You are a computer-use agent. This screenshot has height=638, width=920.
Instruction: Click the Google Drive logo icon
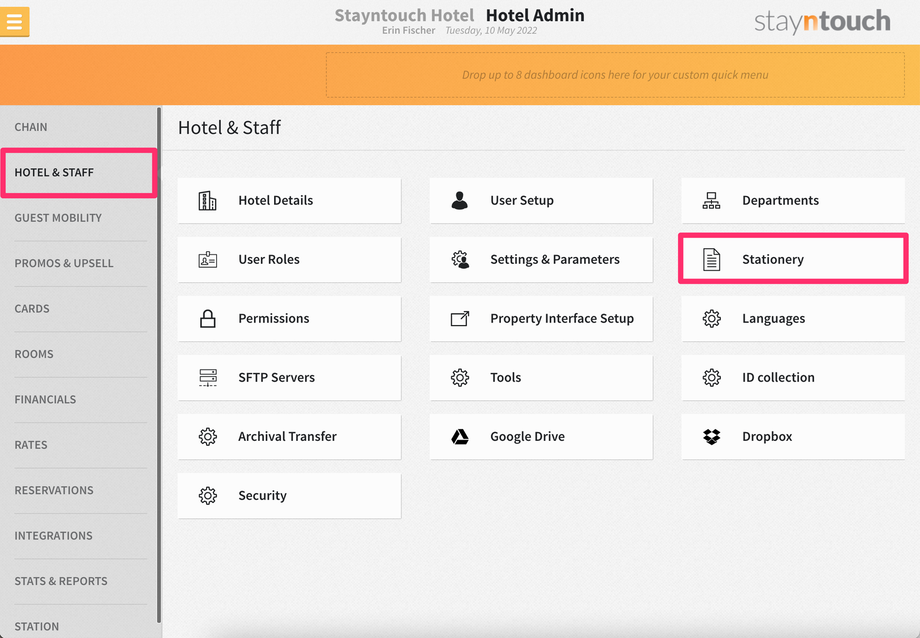pyautogui.click(x=460, y=437)
